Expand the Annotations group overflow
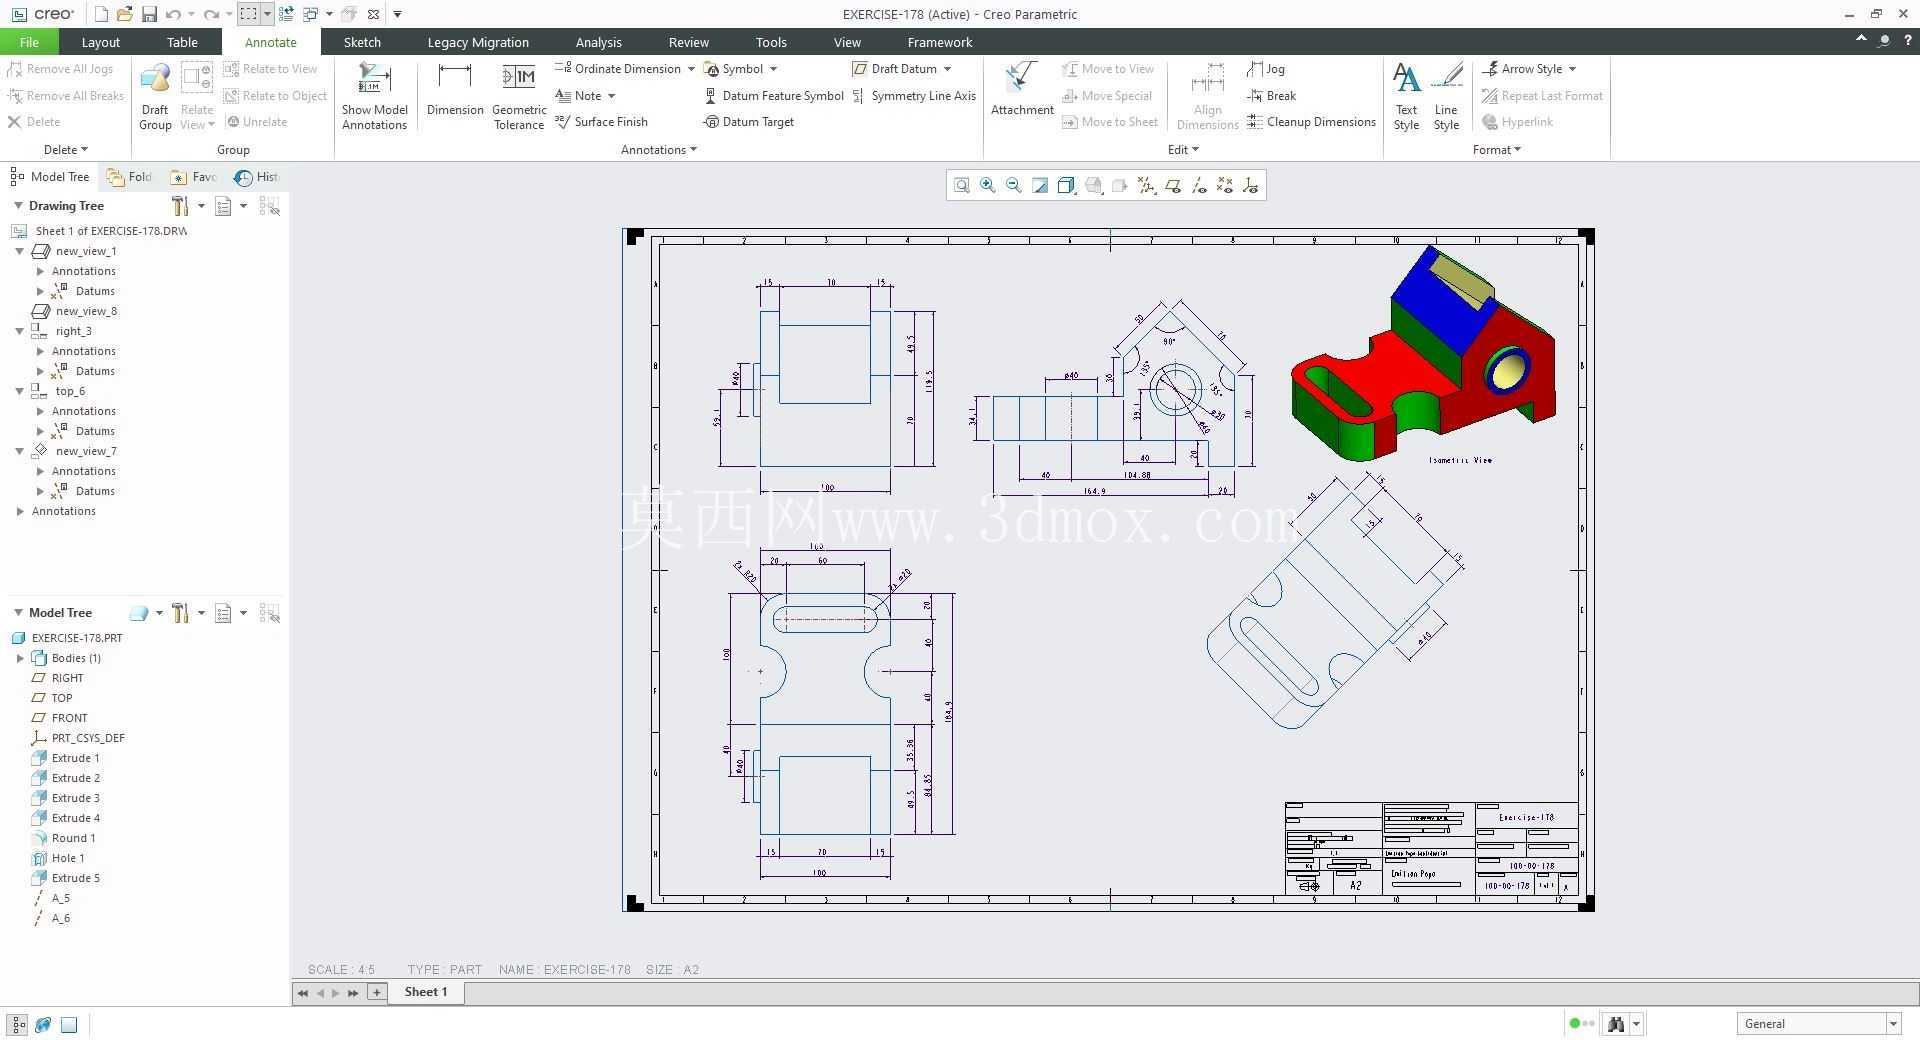This screenshot has width=1920, height=1040. coord(659,150)
